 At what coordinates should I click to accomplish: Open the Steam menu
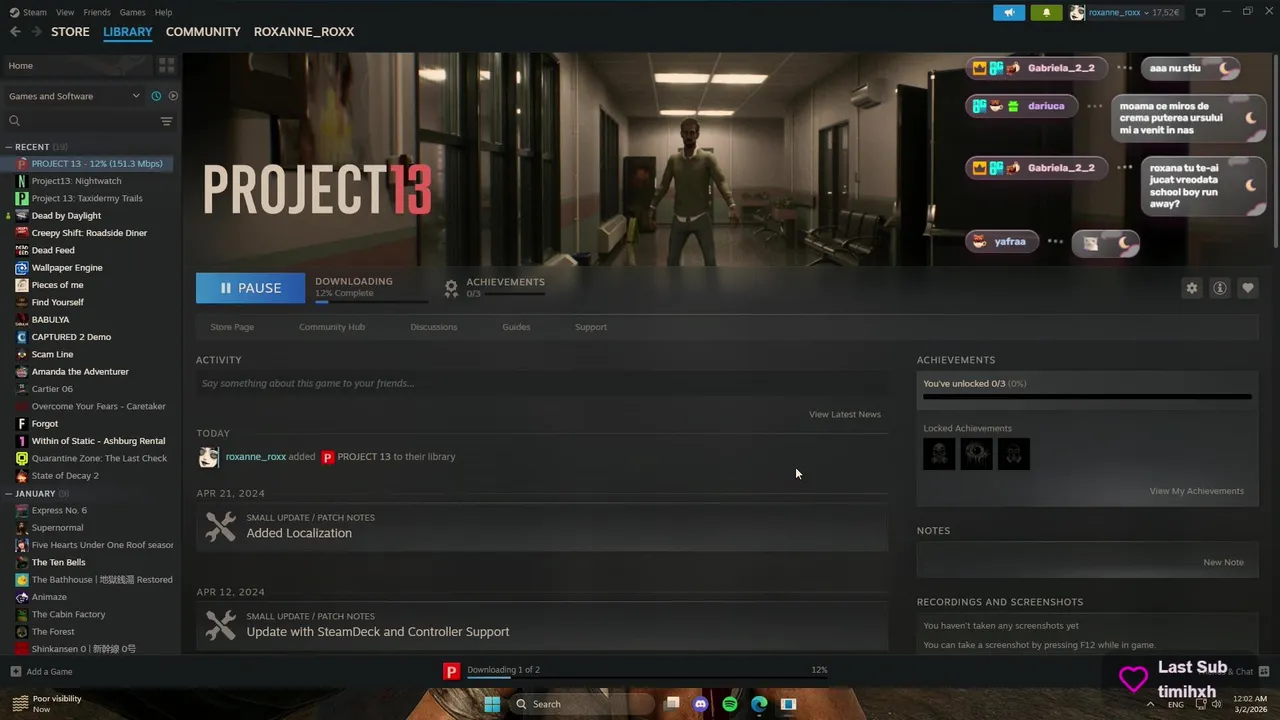(x=29, y=12)
